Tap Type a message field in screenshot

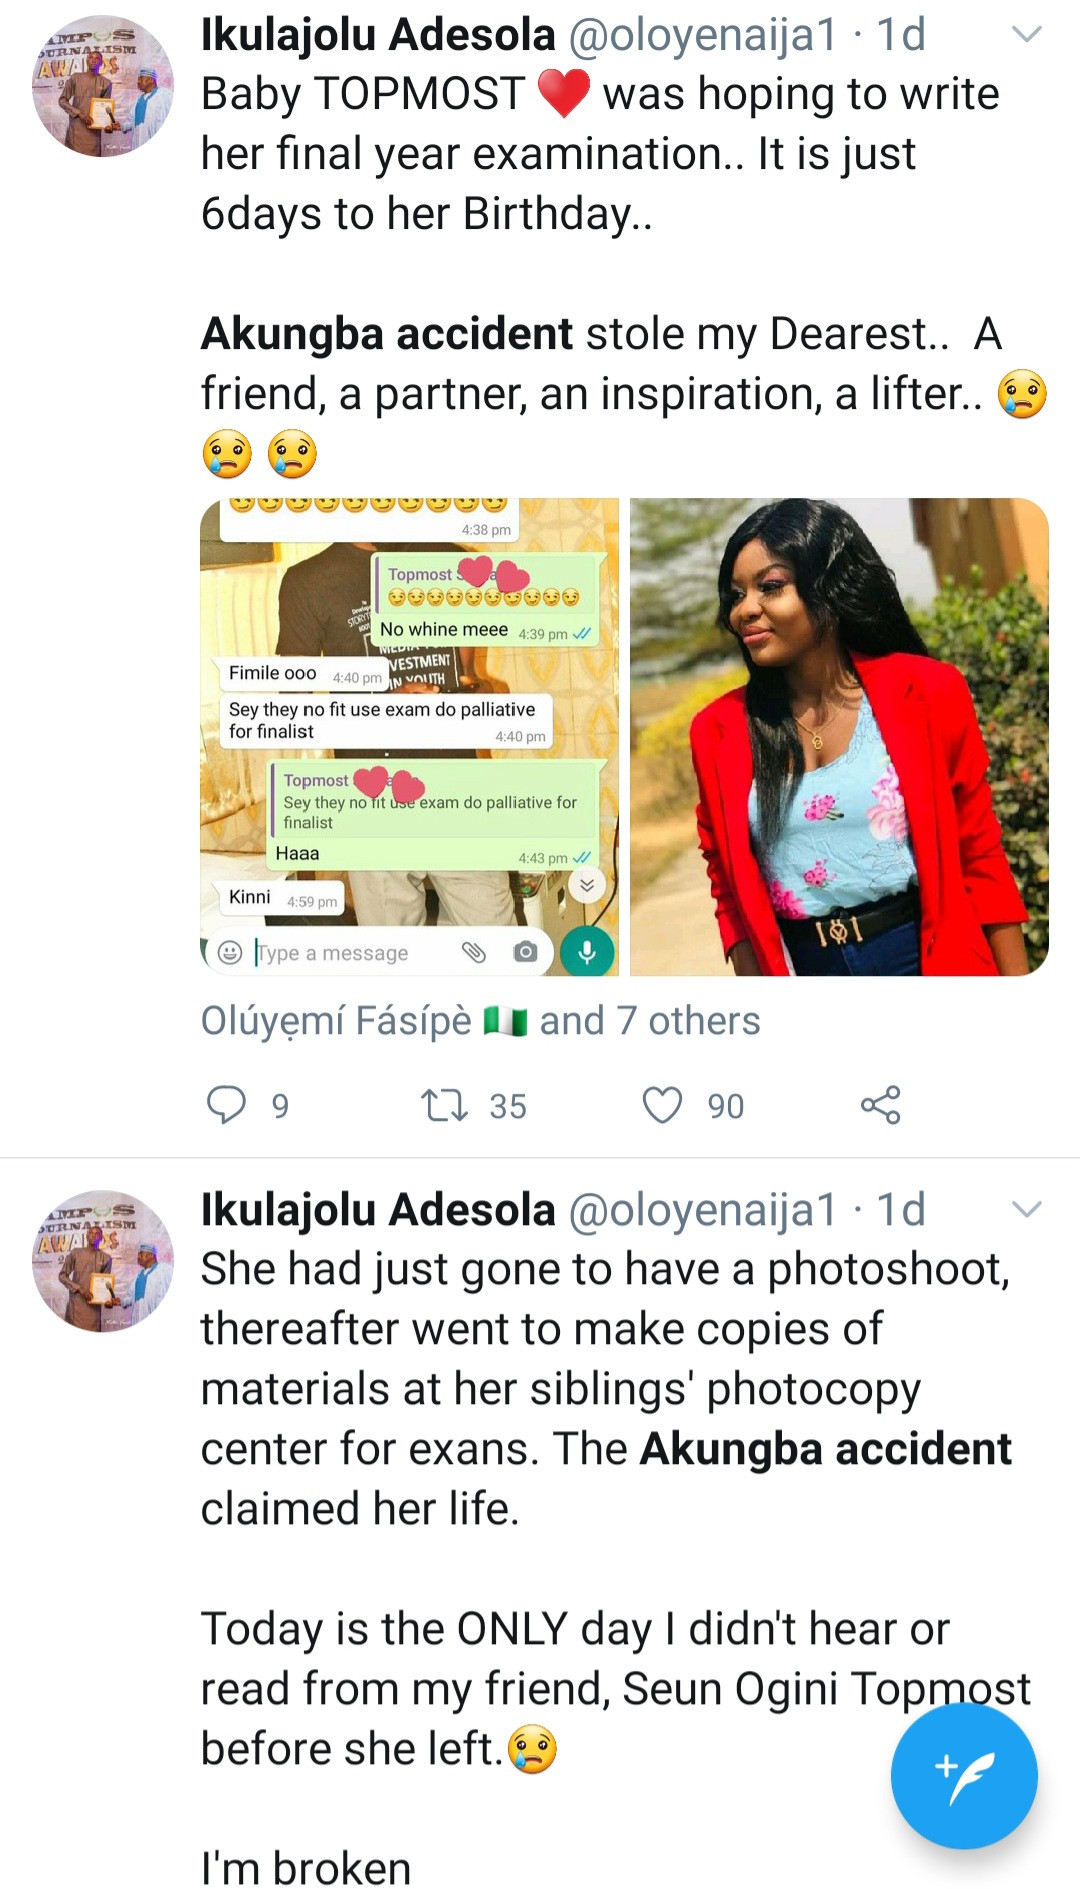[x=340, y=953]
